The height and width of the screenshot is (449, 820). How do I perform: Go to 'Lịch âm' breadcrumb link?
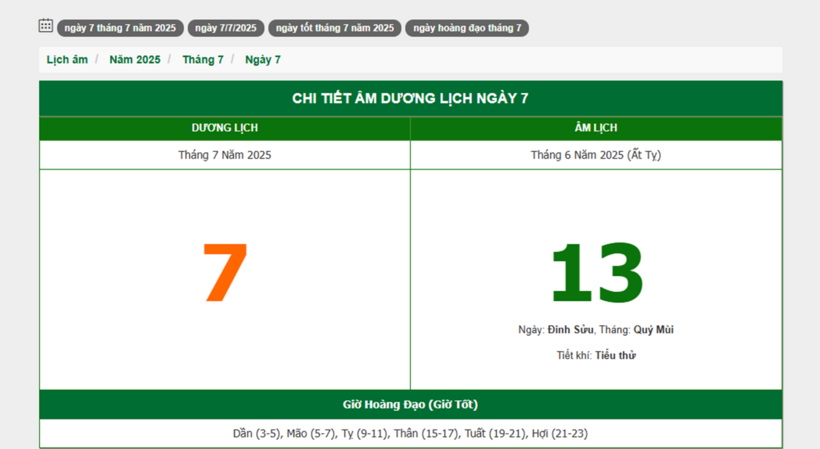[x=67, y=60]
